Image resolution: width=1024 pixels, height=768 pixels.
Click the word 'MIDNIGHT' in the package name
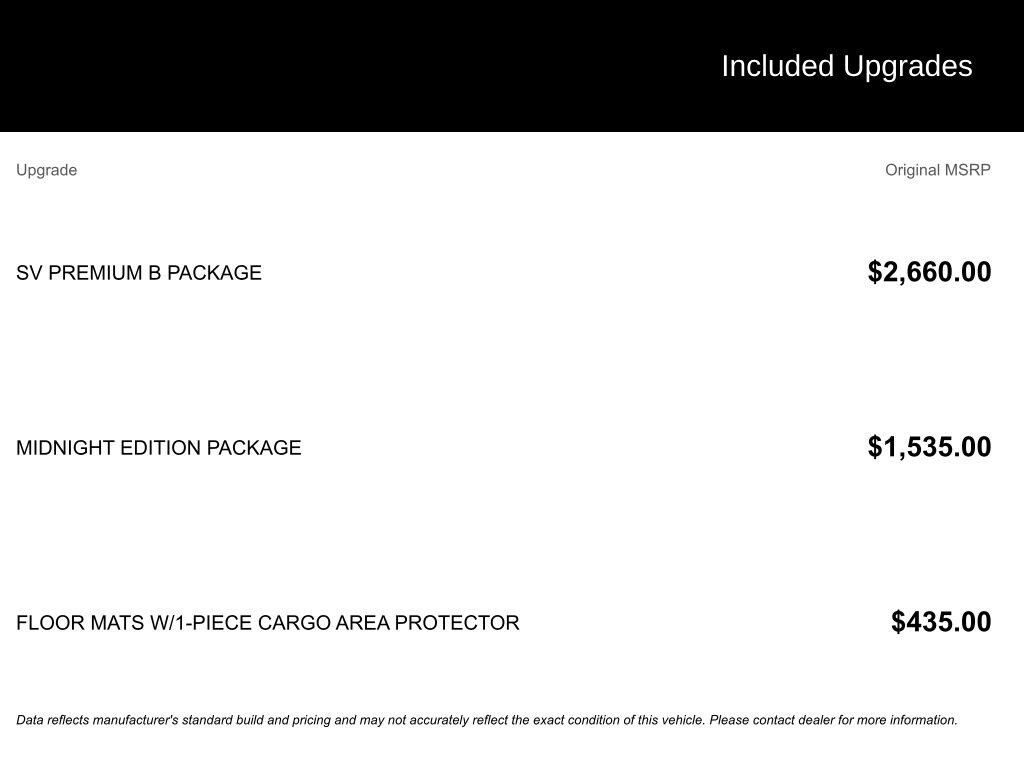tap(65, 448)
